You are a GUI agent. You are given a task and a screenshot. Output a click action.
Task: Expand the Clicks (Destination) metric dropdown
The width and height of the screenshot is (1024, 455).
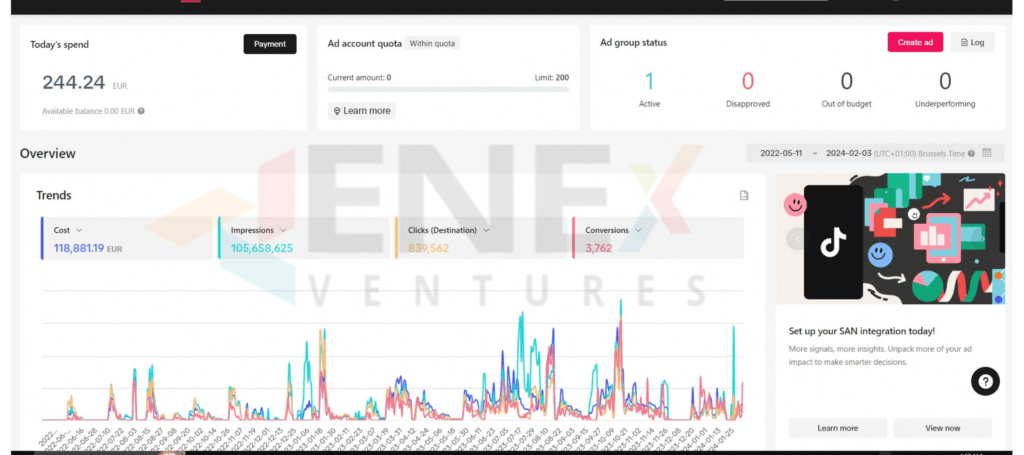(x=486, y=230)
